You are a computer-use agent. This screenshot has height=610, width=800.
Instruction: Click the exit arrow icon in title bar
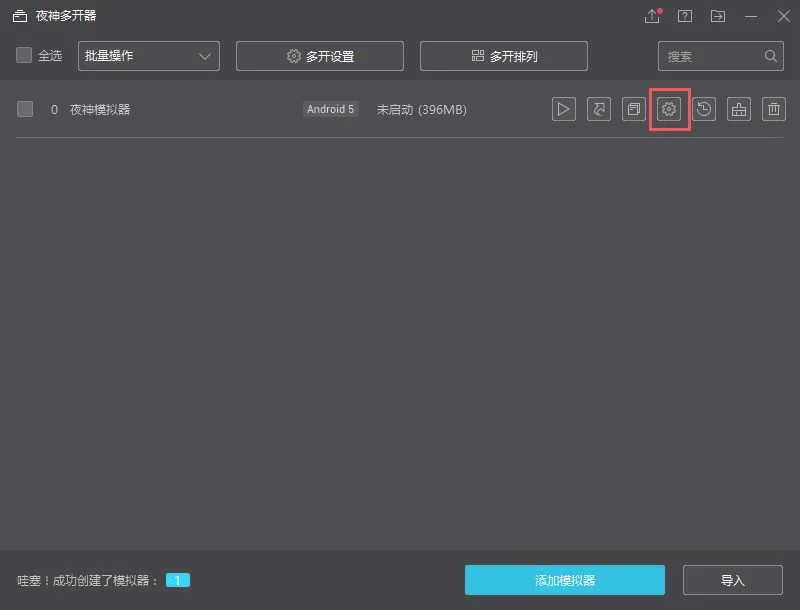click(x=718, y=16)
